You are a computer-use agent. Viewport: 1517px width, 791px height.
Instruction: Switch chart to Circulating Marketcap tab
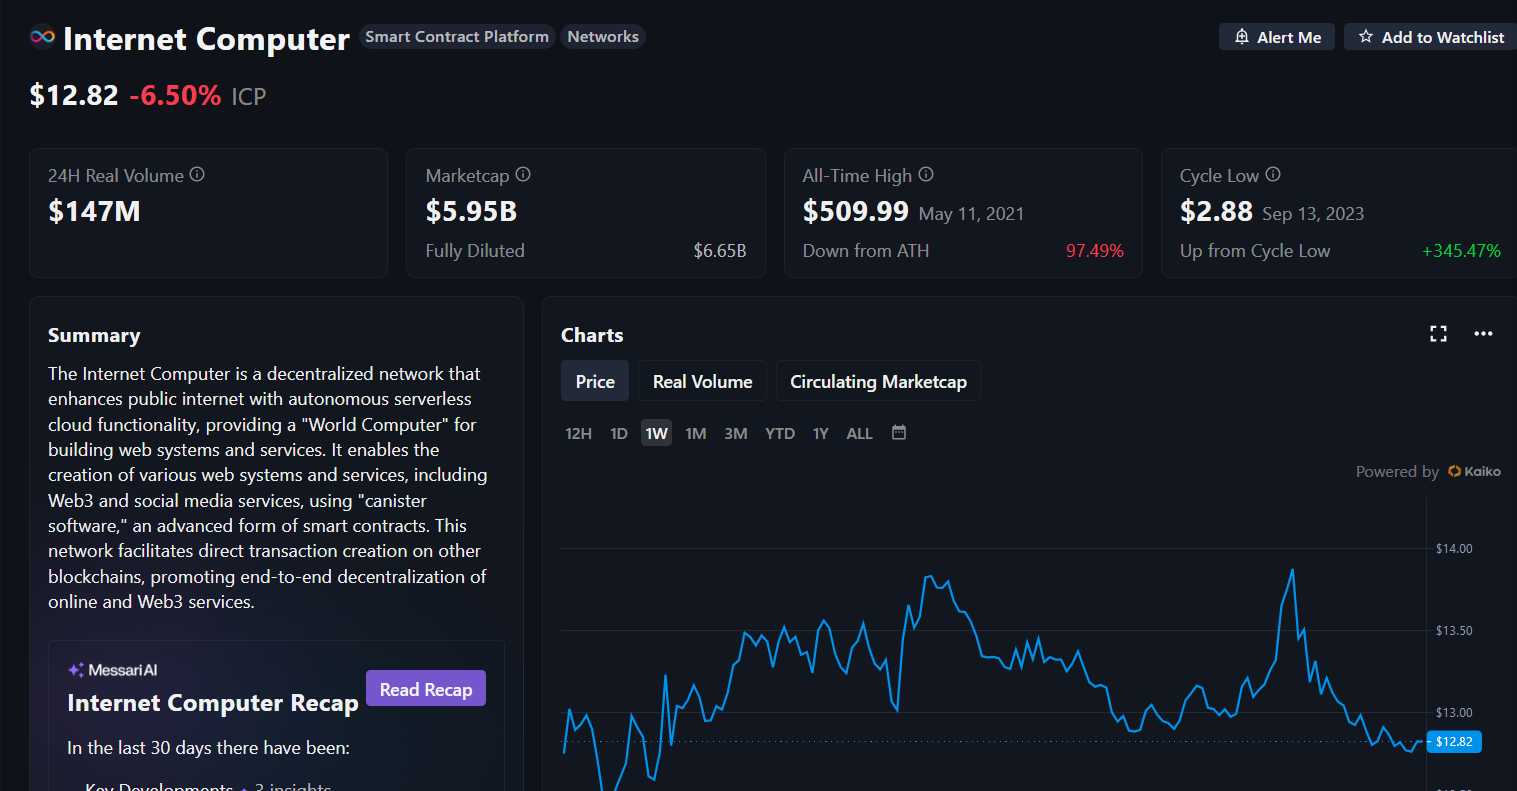click(878, 381)
